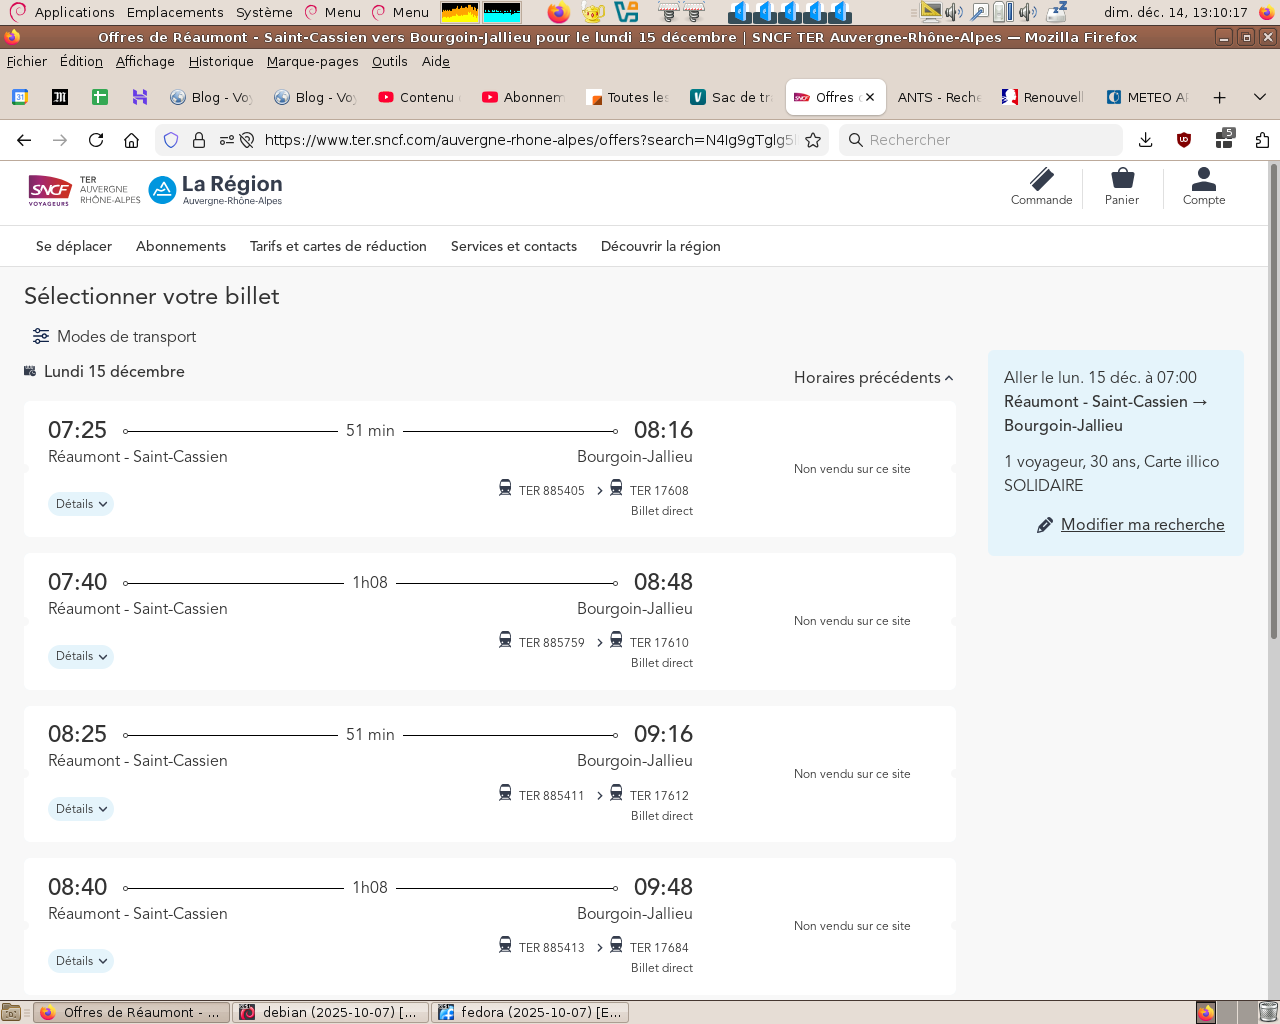
Task: Expand Détails for the 08:25 train
Action: click(x=81, y=809)
